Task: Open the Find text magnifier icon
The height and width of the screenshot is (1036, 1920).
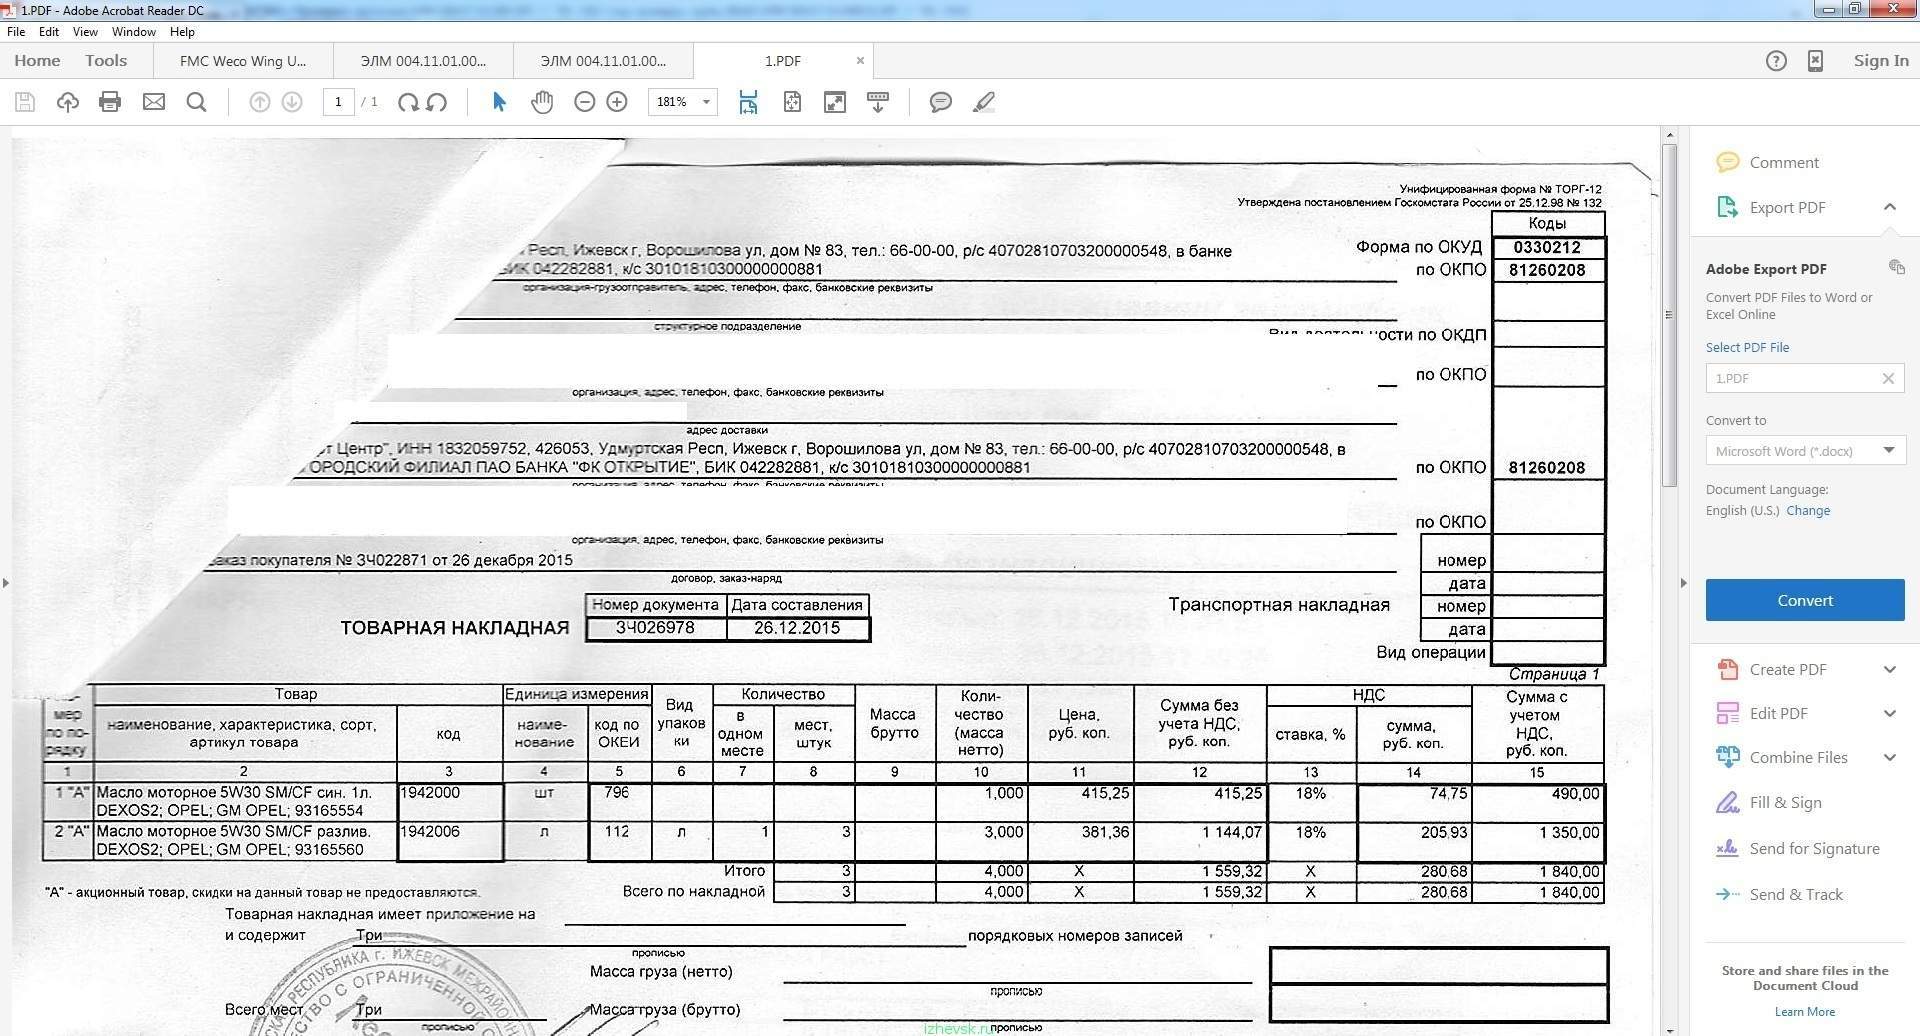Action: [197, 102]
